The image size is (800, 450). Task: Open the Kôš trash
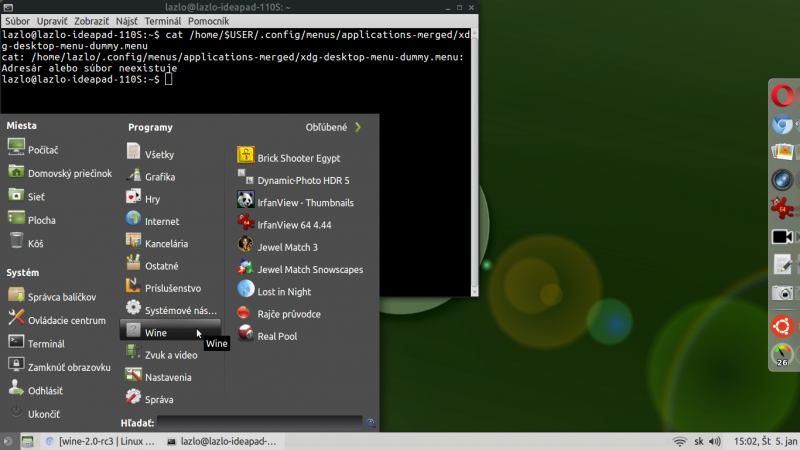26,243
